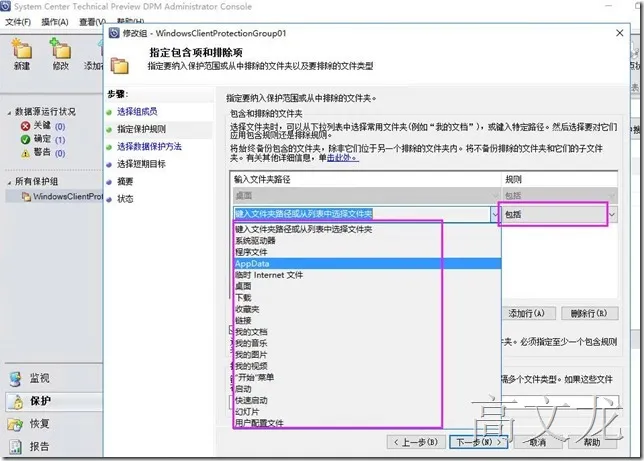Click the folder path combo box input
This screenshot has height=461, width=644.
(x=361, y=214)
